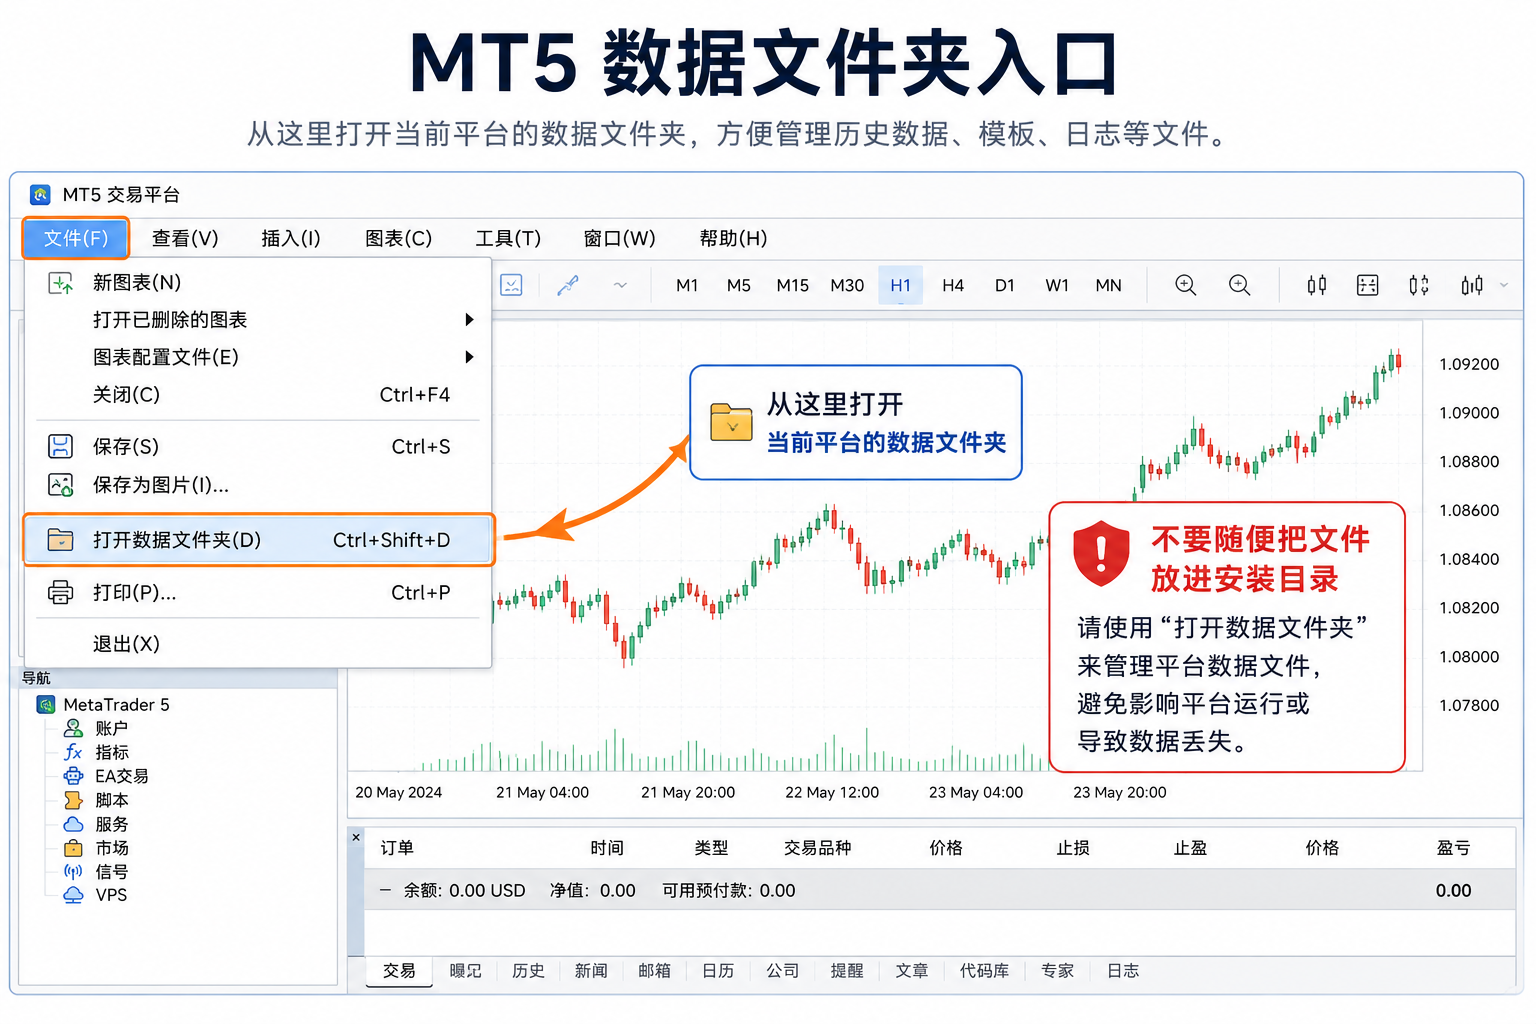The height and width of the screenshot is (1024, 1536).
Task: Click the folder icon beside 打开数据文件夹
Action: [61, 540]
